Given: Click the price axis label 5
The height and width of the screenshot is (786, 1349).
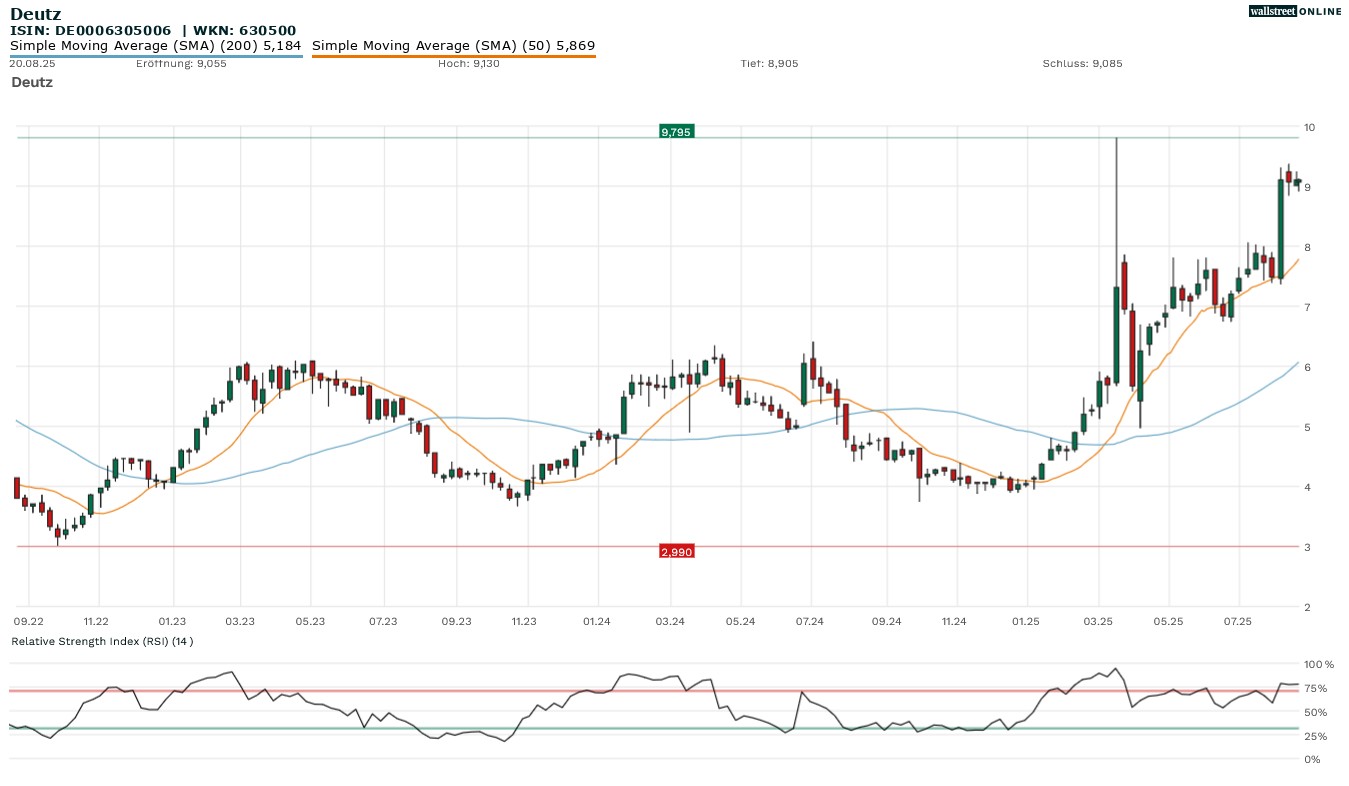Looking at the screenshot, I should (x=1306, y=427).
